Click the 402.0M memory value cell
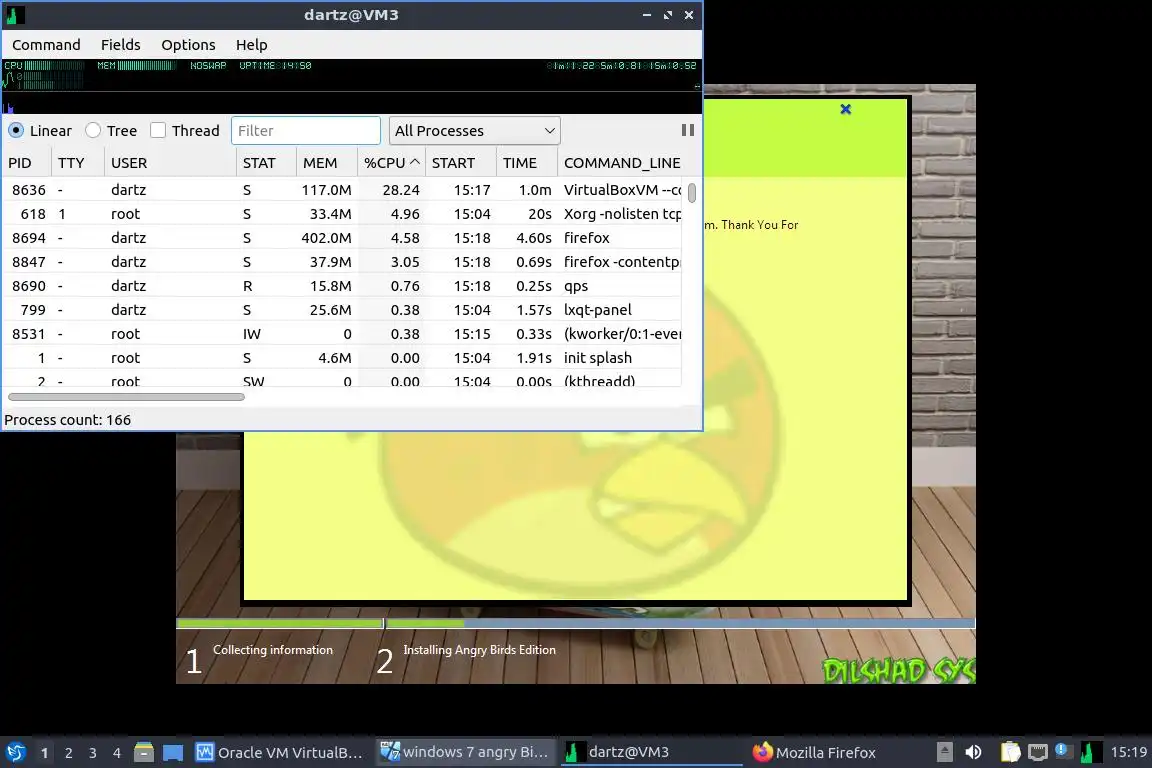Screen dimensions: 1152x768 pos(326,238)
